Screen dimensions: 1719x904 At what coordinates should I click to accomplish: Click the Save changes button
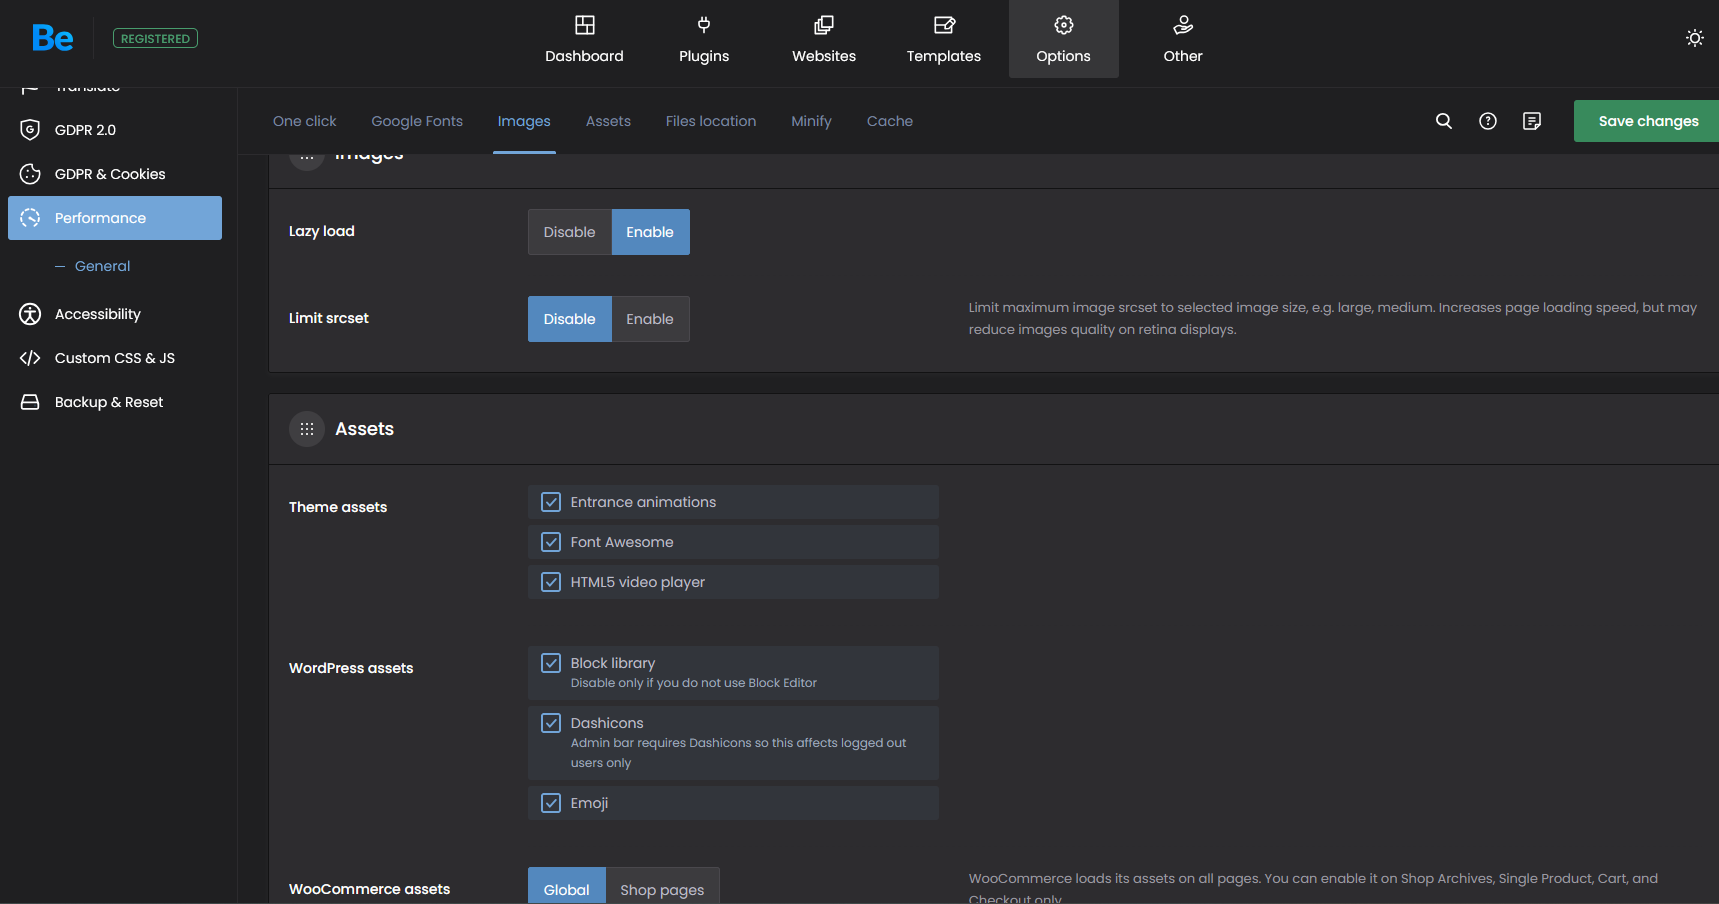tap(1647, 121)
